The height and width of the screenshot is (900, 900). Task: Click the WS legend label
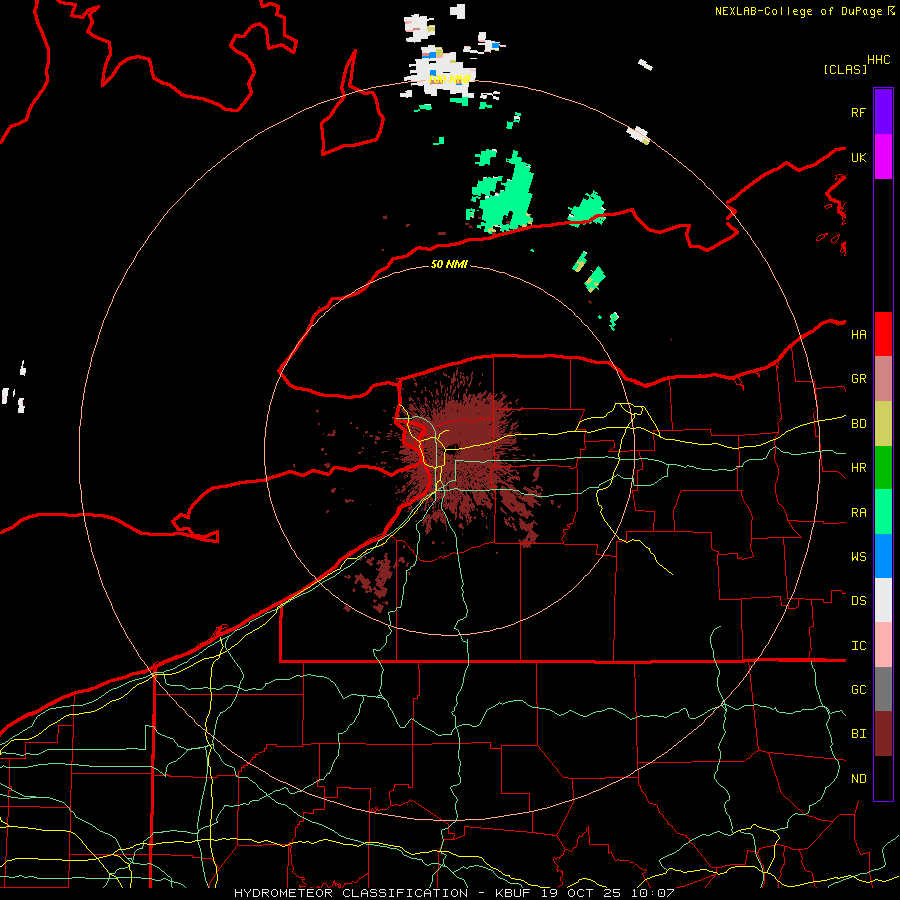859,557
